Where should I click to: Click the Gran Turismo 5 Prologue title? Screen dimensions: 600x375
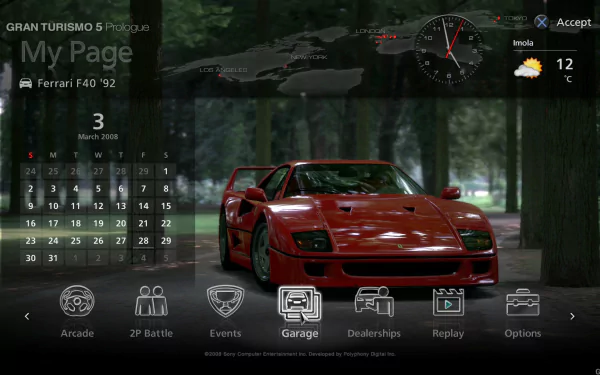[78, 27]
